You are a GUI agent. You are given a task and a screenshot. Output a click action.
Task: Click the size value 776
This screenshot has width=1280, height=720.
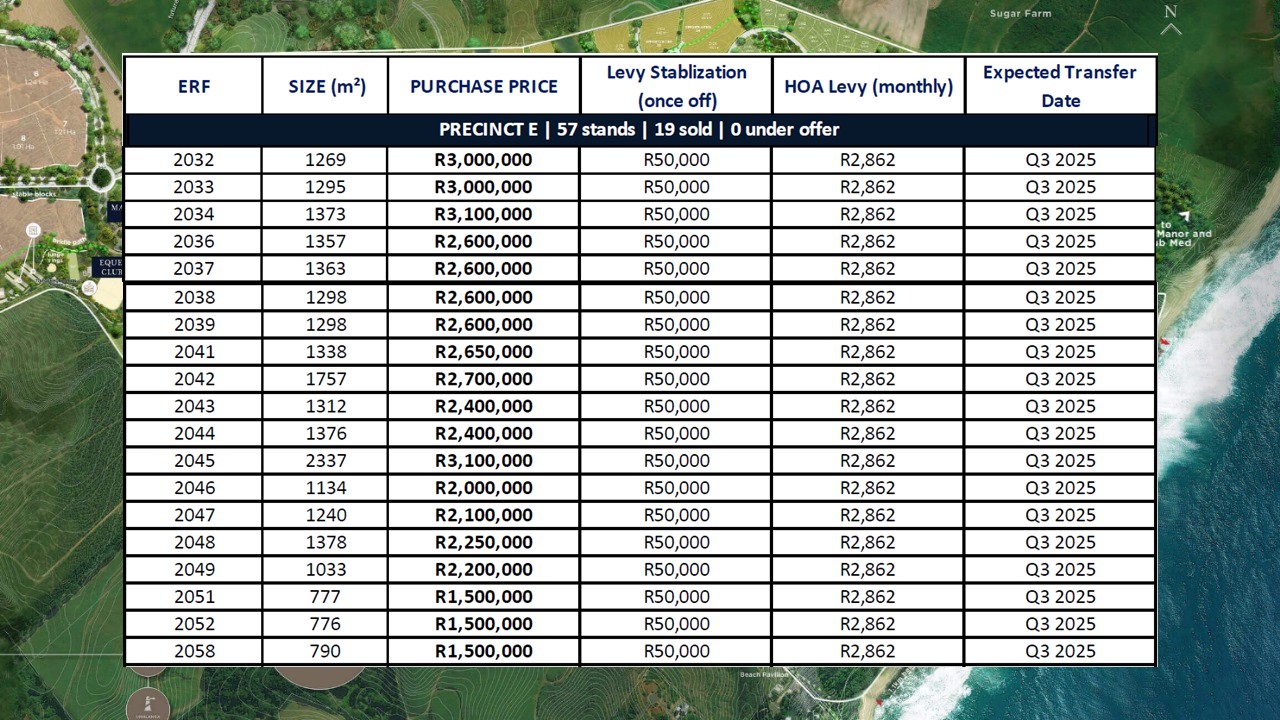click(x=326, y=624)
